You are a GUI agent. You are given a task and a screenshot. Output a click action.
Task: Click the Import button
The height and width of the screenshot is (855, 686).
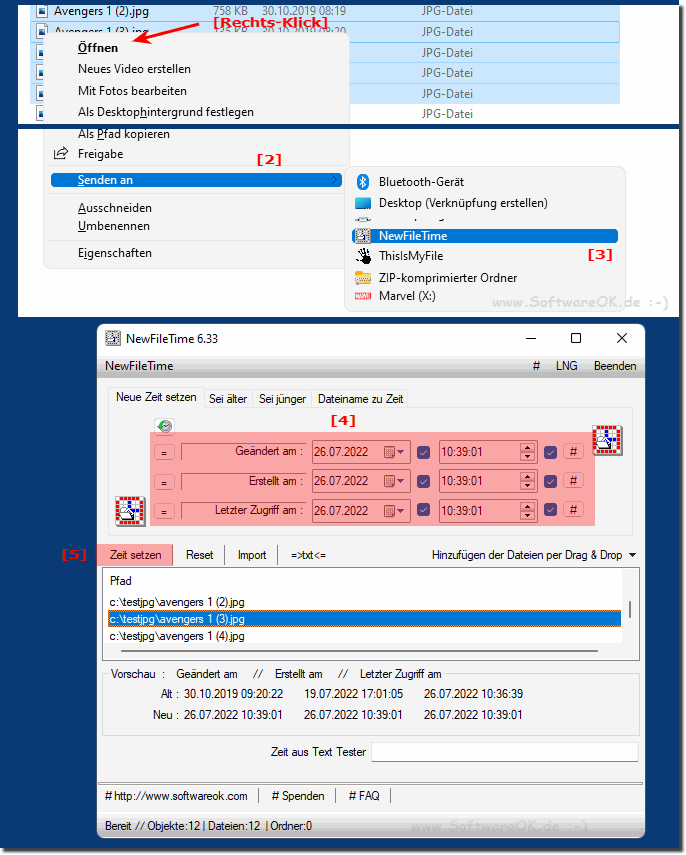252,555
